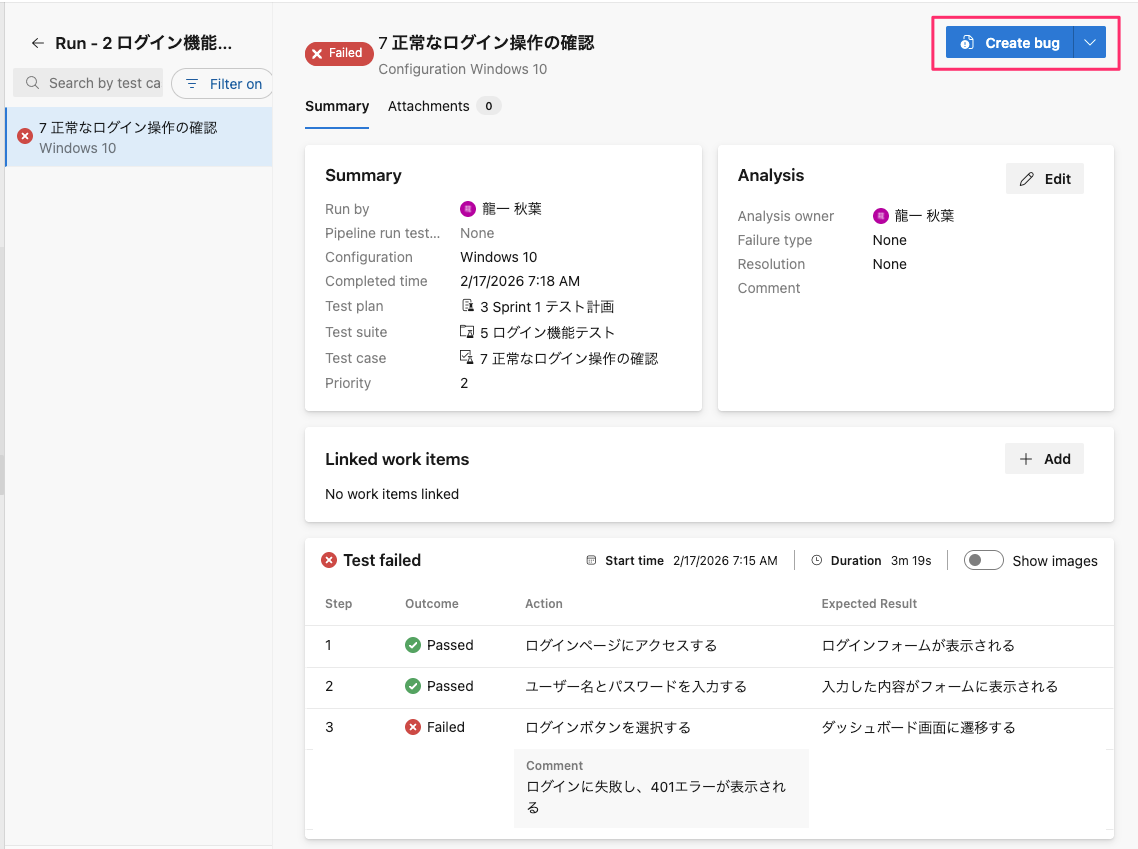Click the green passed icon on step 1
Image resolution: width=1138 pixels, height=849 pixels.
(413, 645)
